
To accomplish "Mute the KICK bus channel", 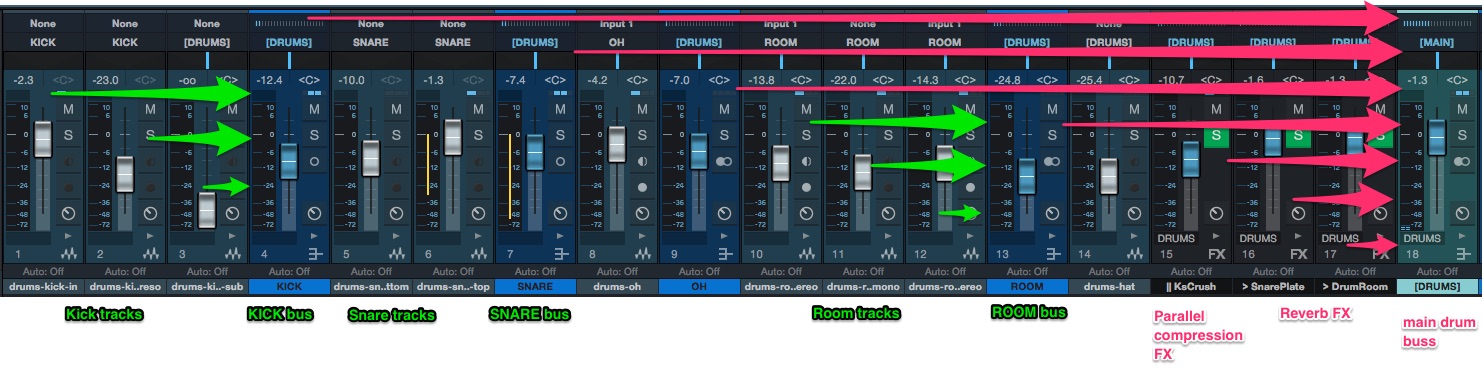I will coord(314,109).
